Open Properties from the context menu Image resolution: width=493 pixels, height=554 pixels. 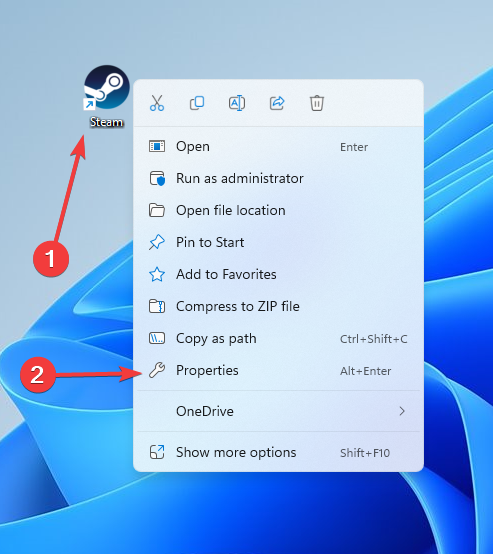[x=278, y=370]
